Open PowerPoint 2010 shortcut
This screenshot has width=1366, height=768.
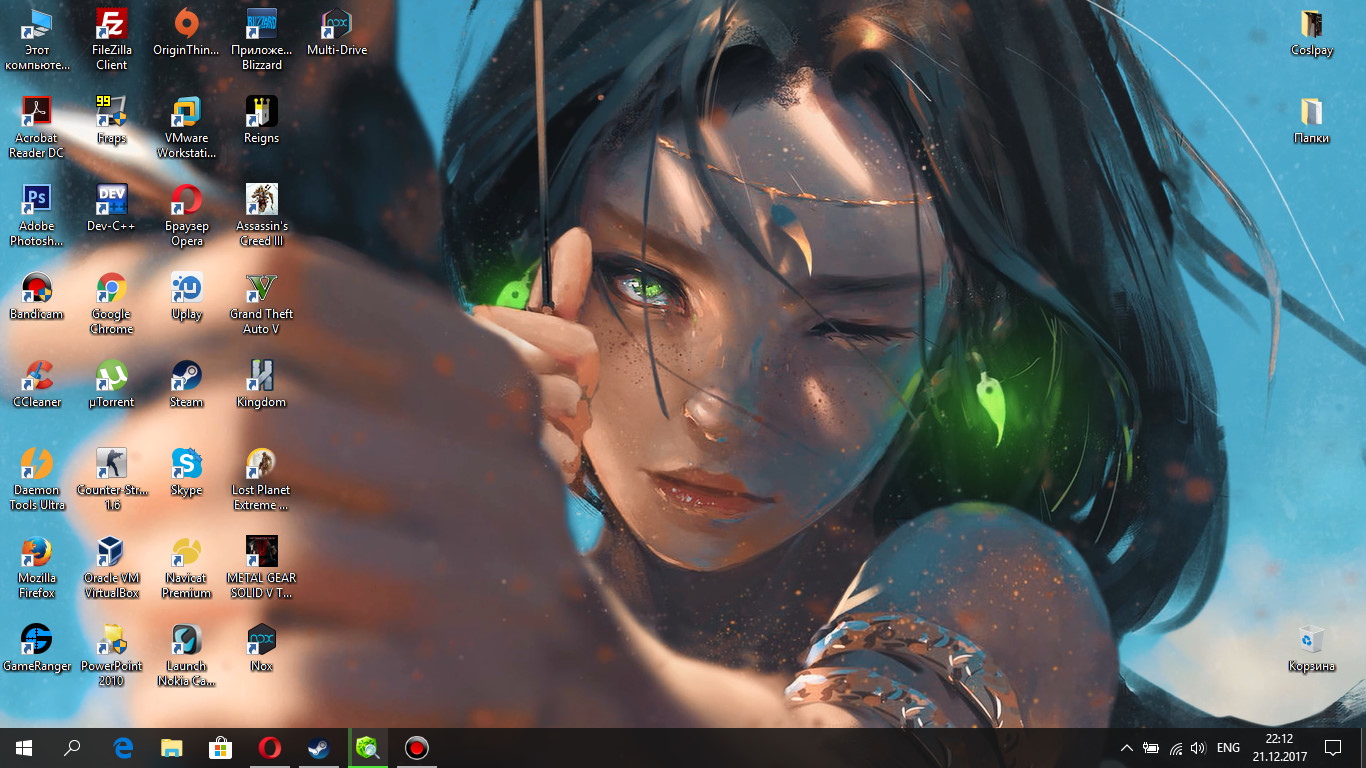coord(112,656)
